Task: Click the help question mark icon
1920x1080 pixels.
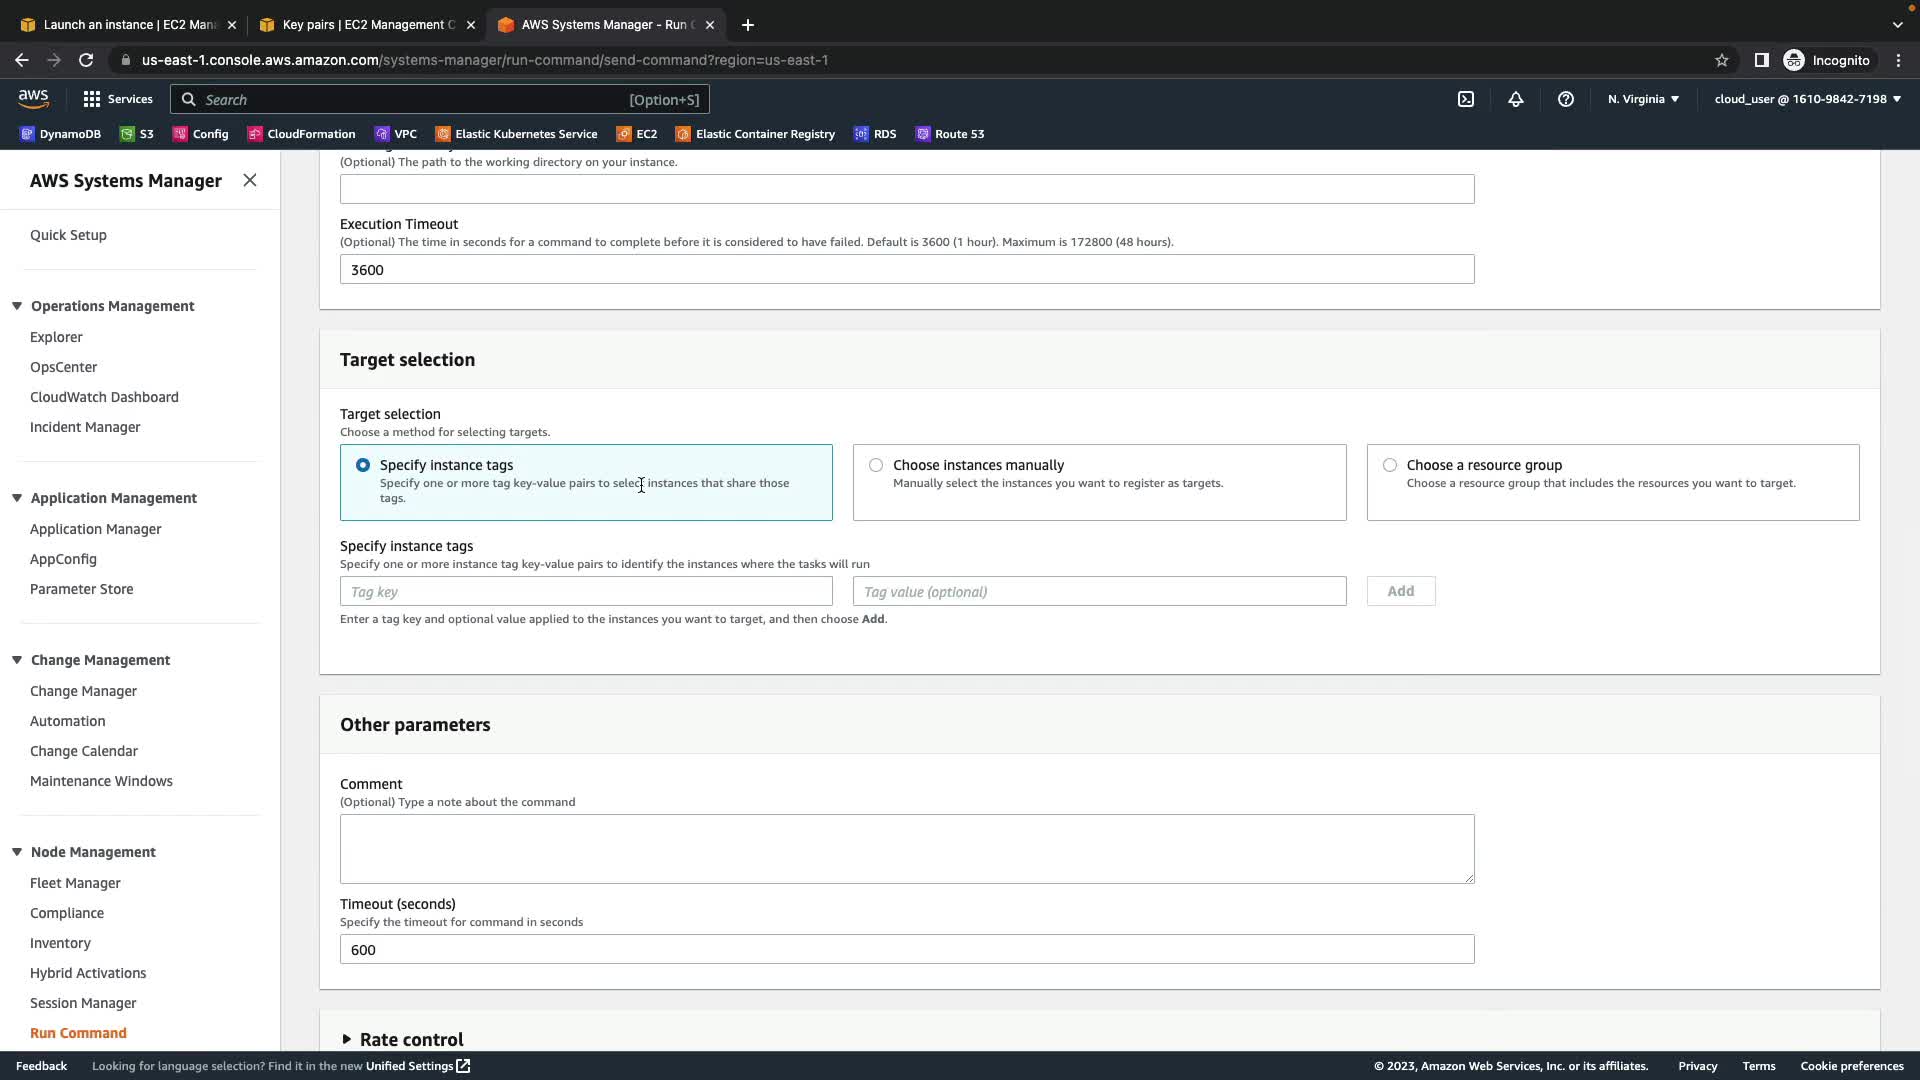Action: tap(1565, 99)
